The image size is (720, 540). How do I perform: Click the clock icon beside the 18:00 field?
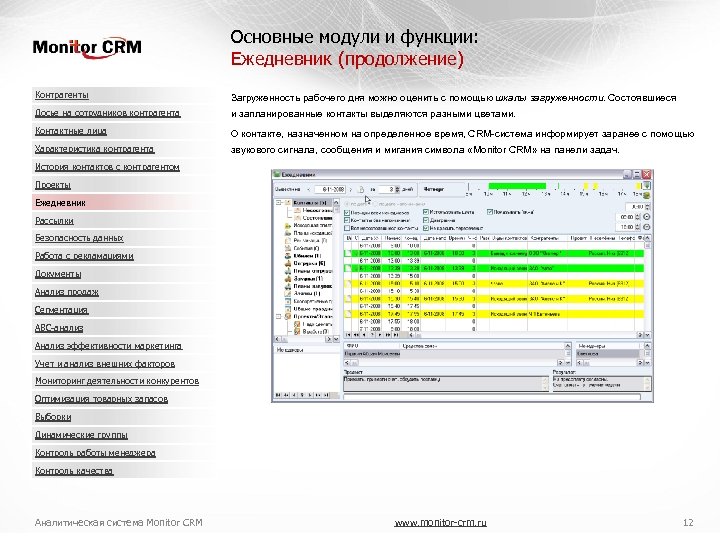click(x=647, y=227)
